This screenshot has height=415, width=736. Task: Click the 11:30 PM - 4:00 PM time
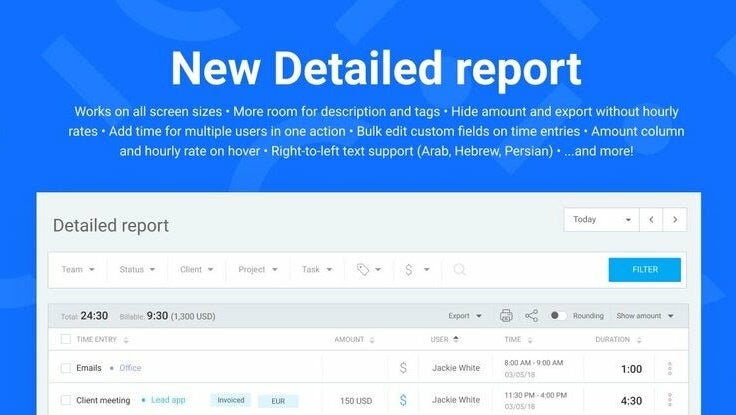click(x=536, y=395)
